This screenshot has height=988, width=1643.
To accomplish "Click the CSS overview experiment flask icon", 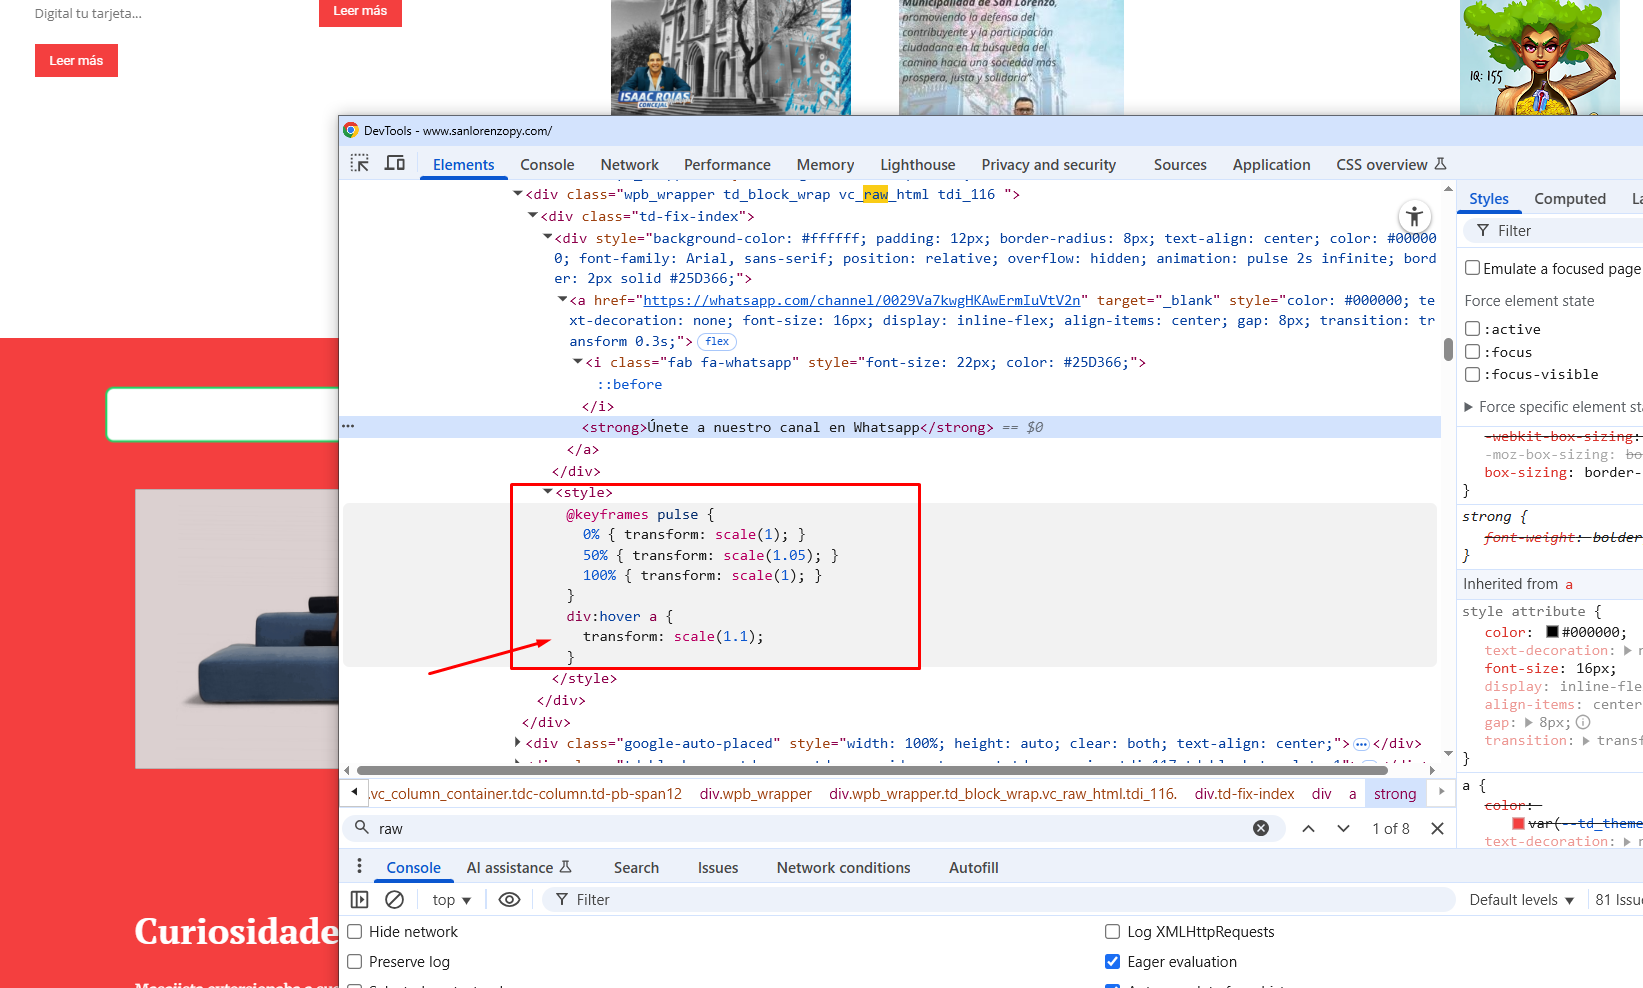I will pos(1440,164).
